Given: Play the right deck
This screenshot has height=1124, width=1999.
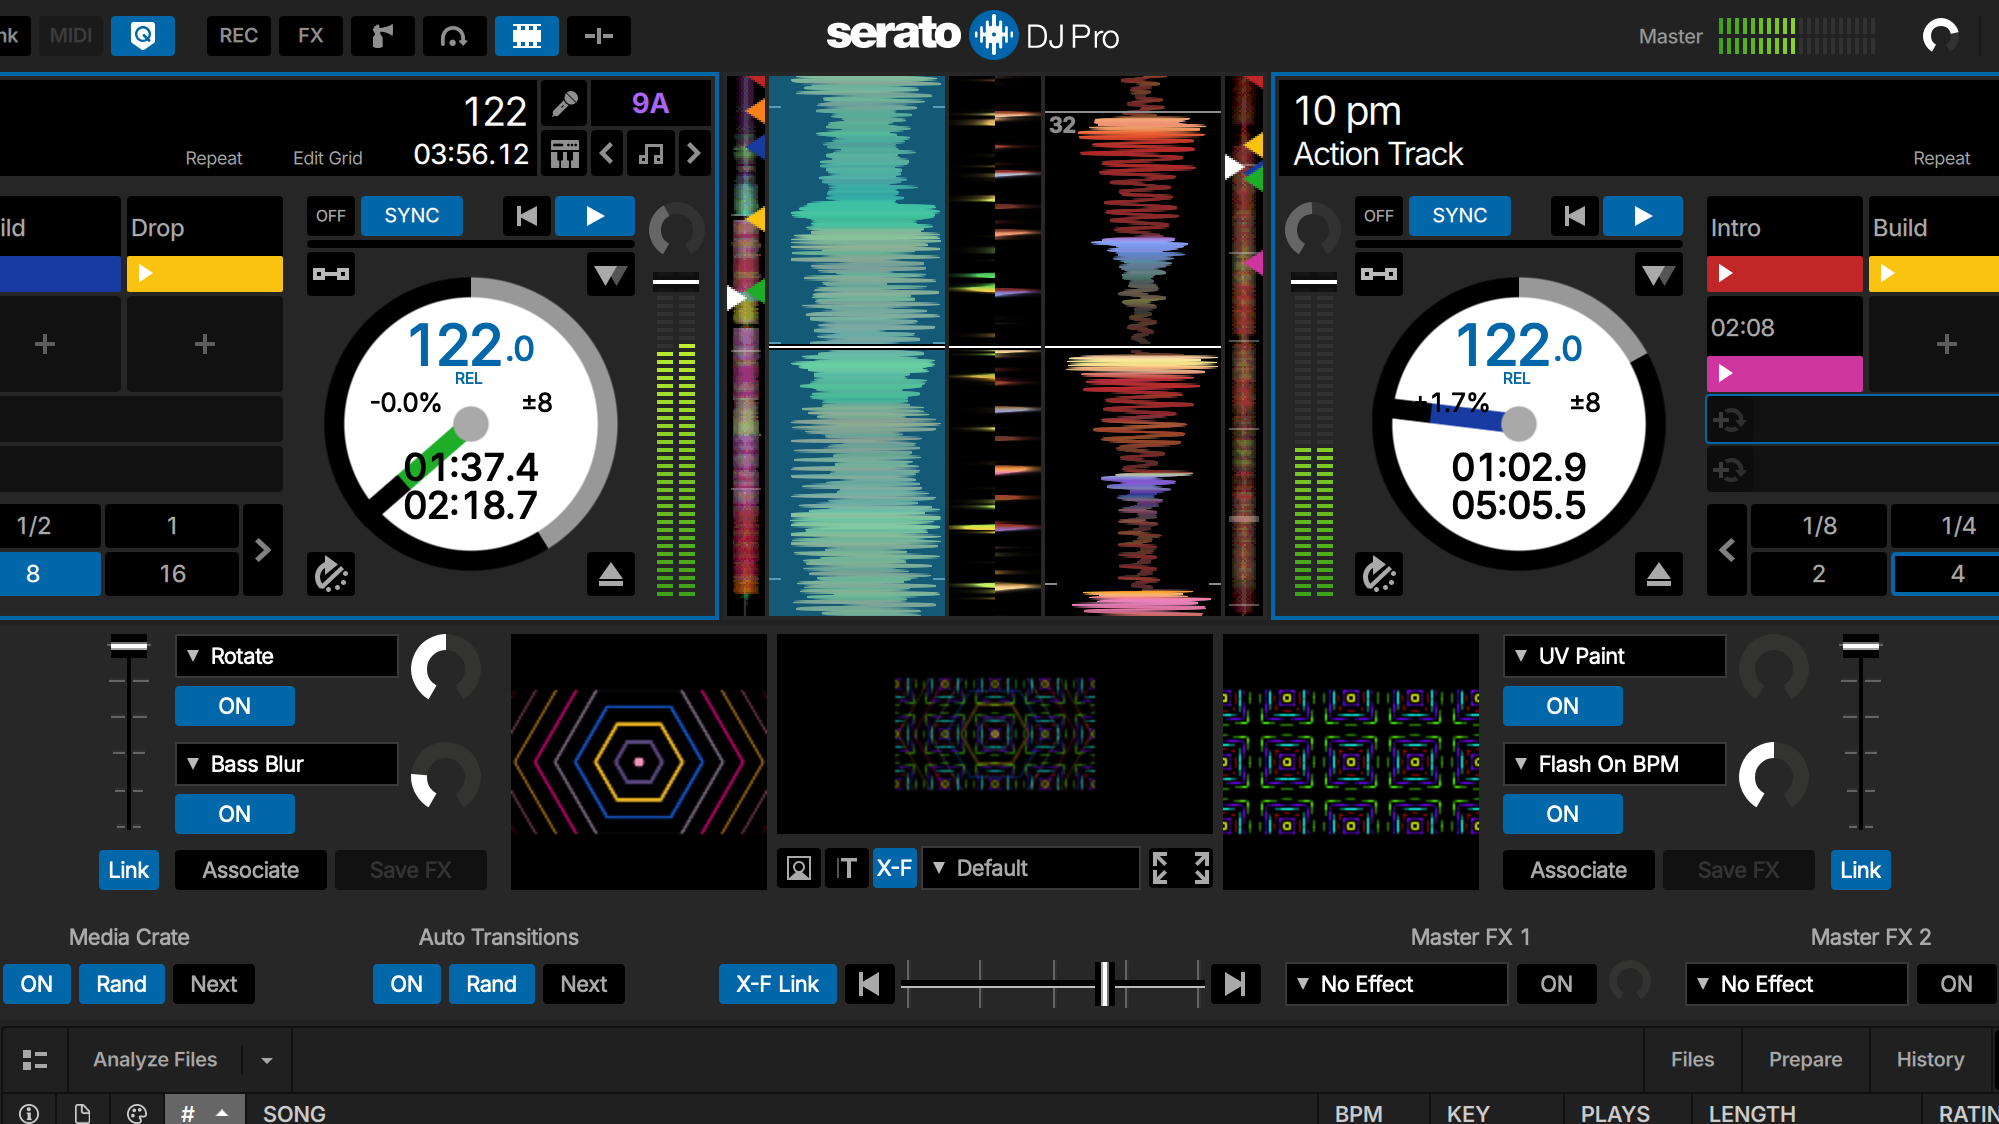Looking at the screenshot, I should [1643, 216].
